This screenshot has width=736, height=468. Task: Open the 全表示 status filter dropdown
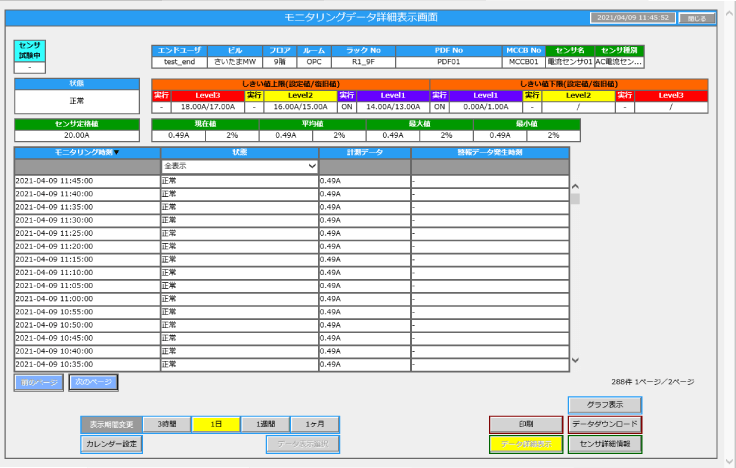[239, 166]
